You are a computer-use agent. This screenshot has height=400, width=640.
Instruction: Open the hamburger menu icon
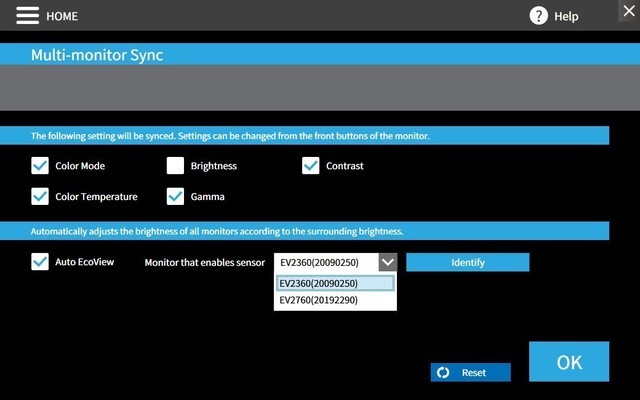27,16
